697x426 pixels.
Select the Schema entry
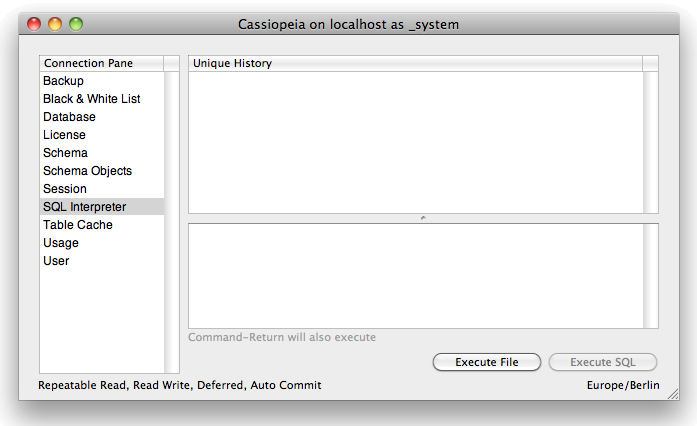click(x=102, y=153)
